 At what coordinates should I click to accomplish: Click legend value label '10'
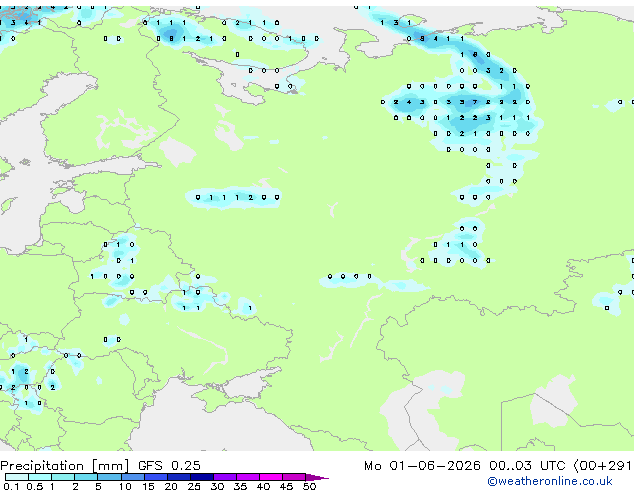coord(125,486)
